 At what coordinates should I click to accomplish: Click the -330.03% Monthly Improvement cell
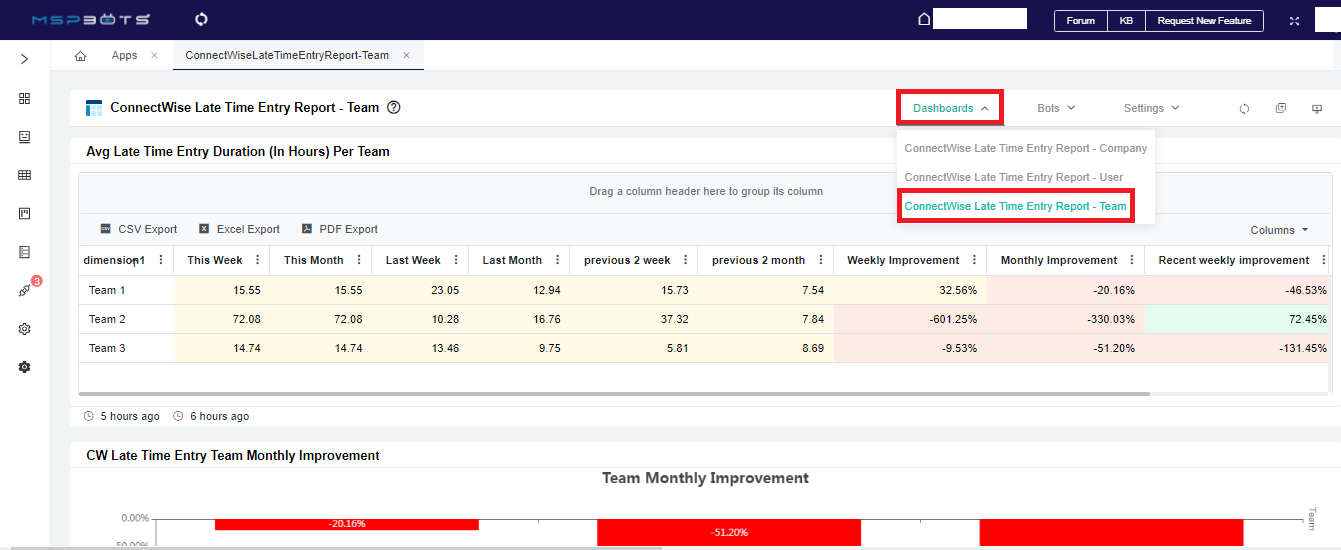tap(1066, 319)
